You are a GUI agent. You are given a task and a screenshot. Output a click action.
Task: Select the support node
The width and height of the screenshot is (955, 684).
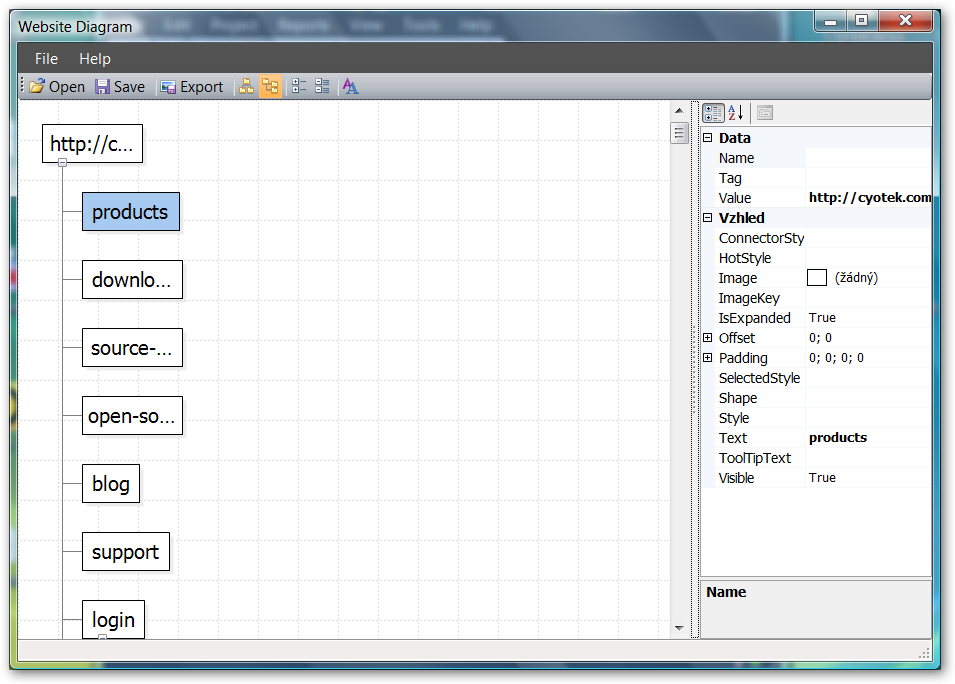pos(126,552)
